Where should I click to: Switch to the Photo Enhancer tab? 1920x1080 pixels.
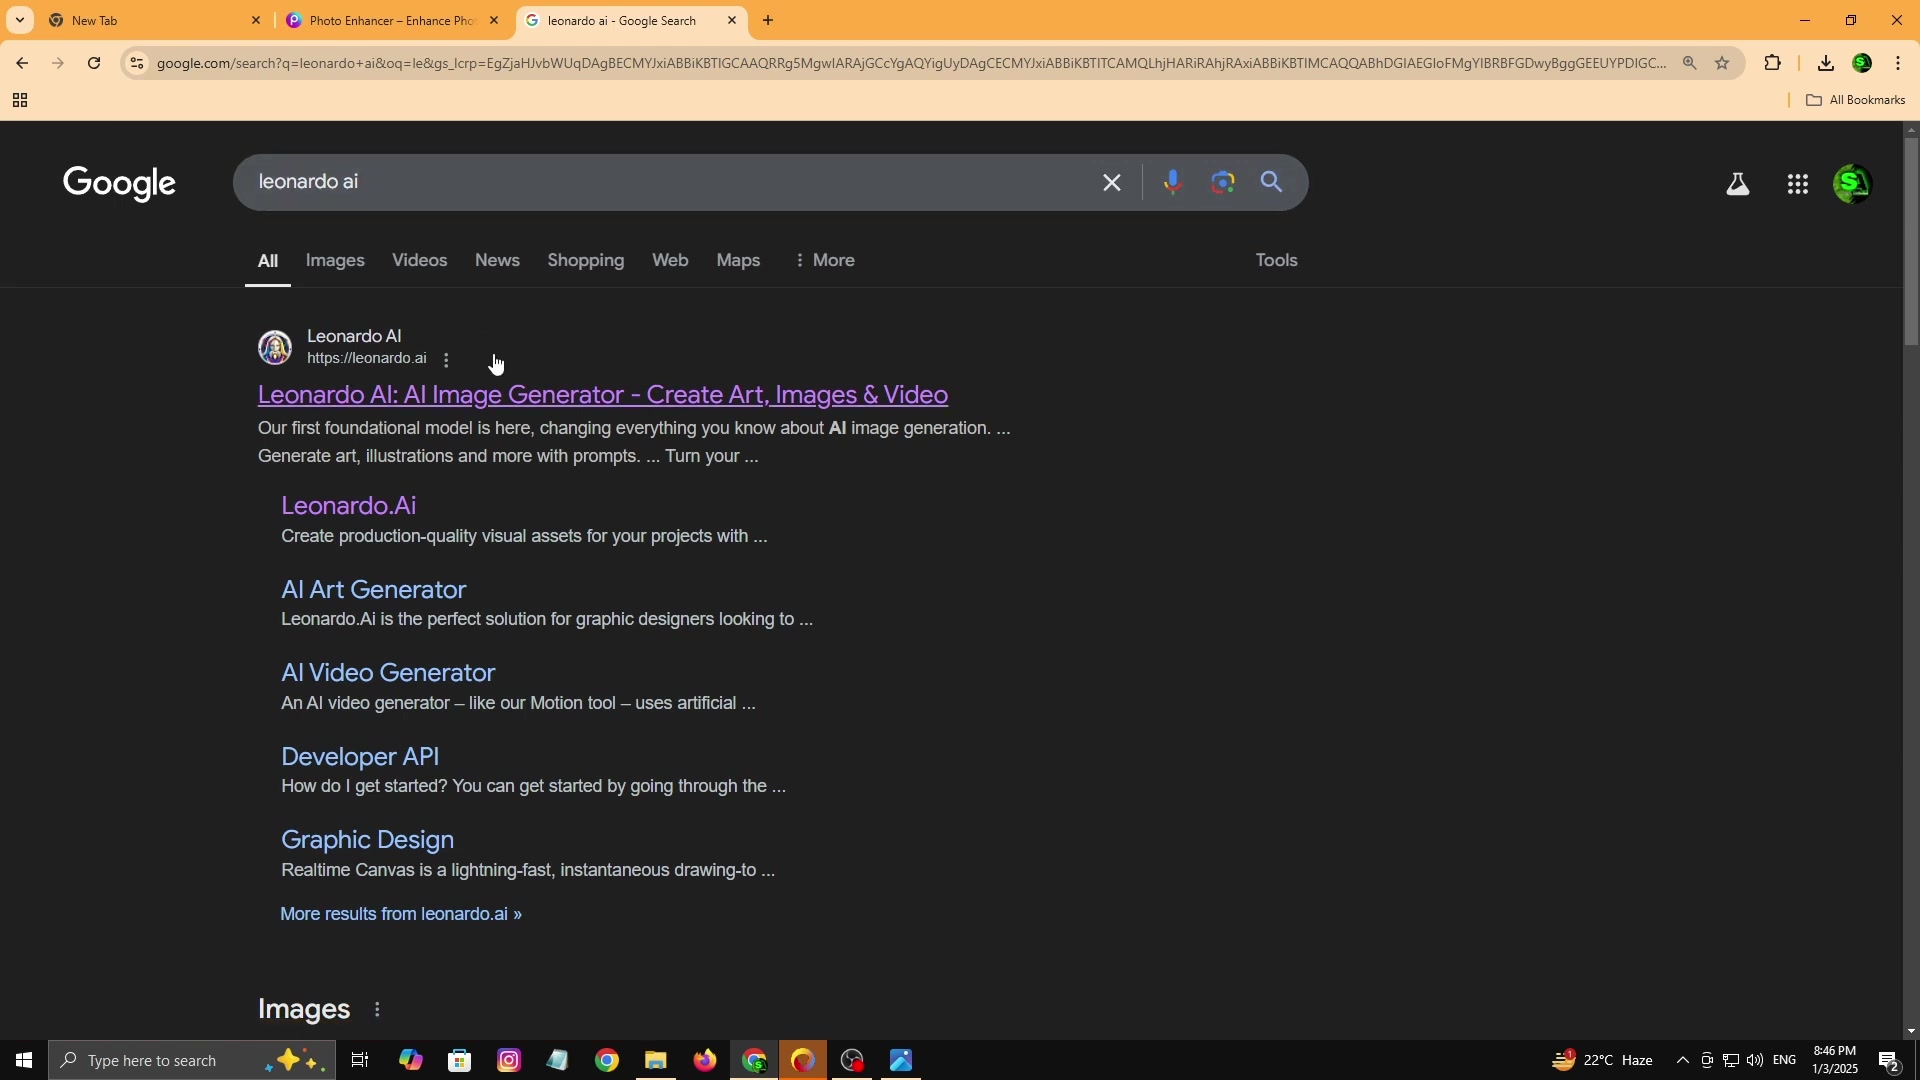pyautogui.click(x=392, y=20)
